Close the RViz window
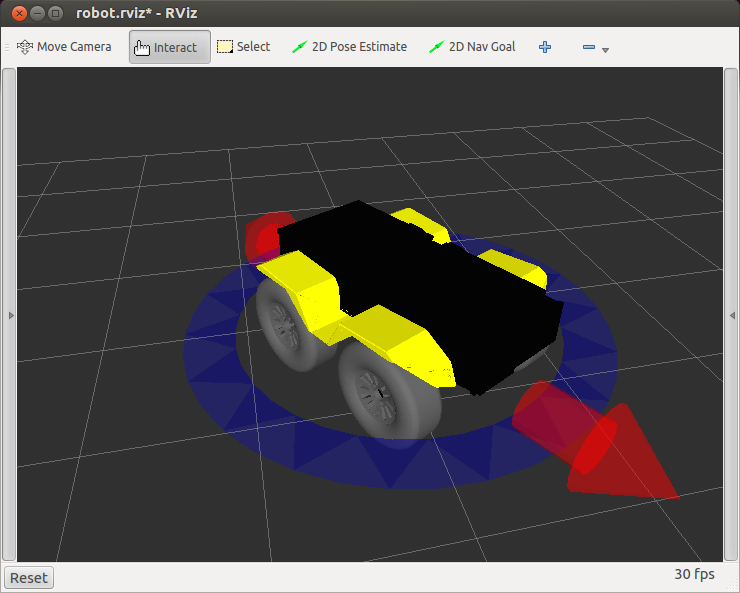Screen dimensions: 740x593 click(x=18, y=13)
